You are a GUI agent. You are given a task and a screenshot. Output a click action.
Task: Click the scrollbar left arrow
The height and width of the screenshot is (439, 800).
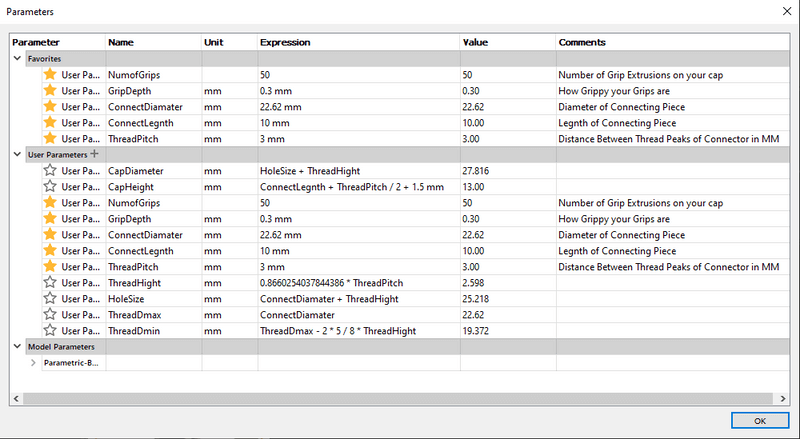pyautogui.click(x=16, y=399)
